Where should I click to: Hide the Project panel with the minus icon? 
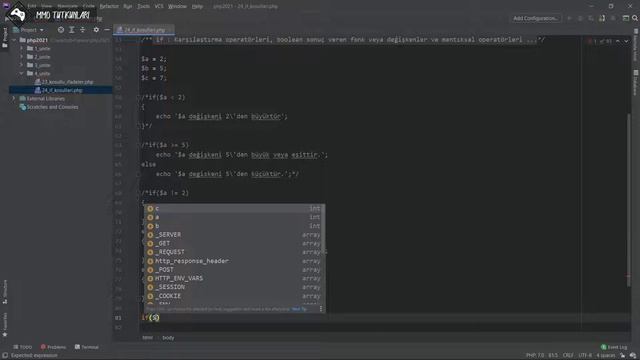(107, 30)
